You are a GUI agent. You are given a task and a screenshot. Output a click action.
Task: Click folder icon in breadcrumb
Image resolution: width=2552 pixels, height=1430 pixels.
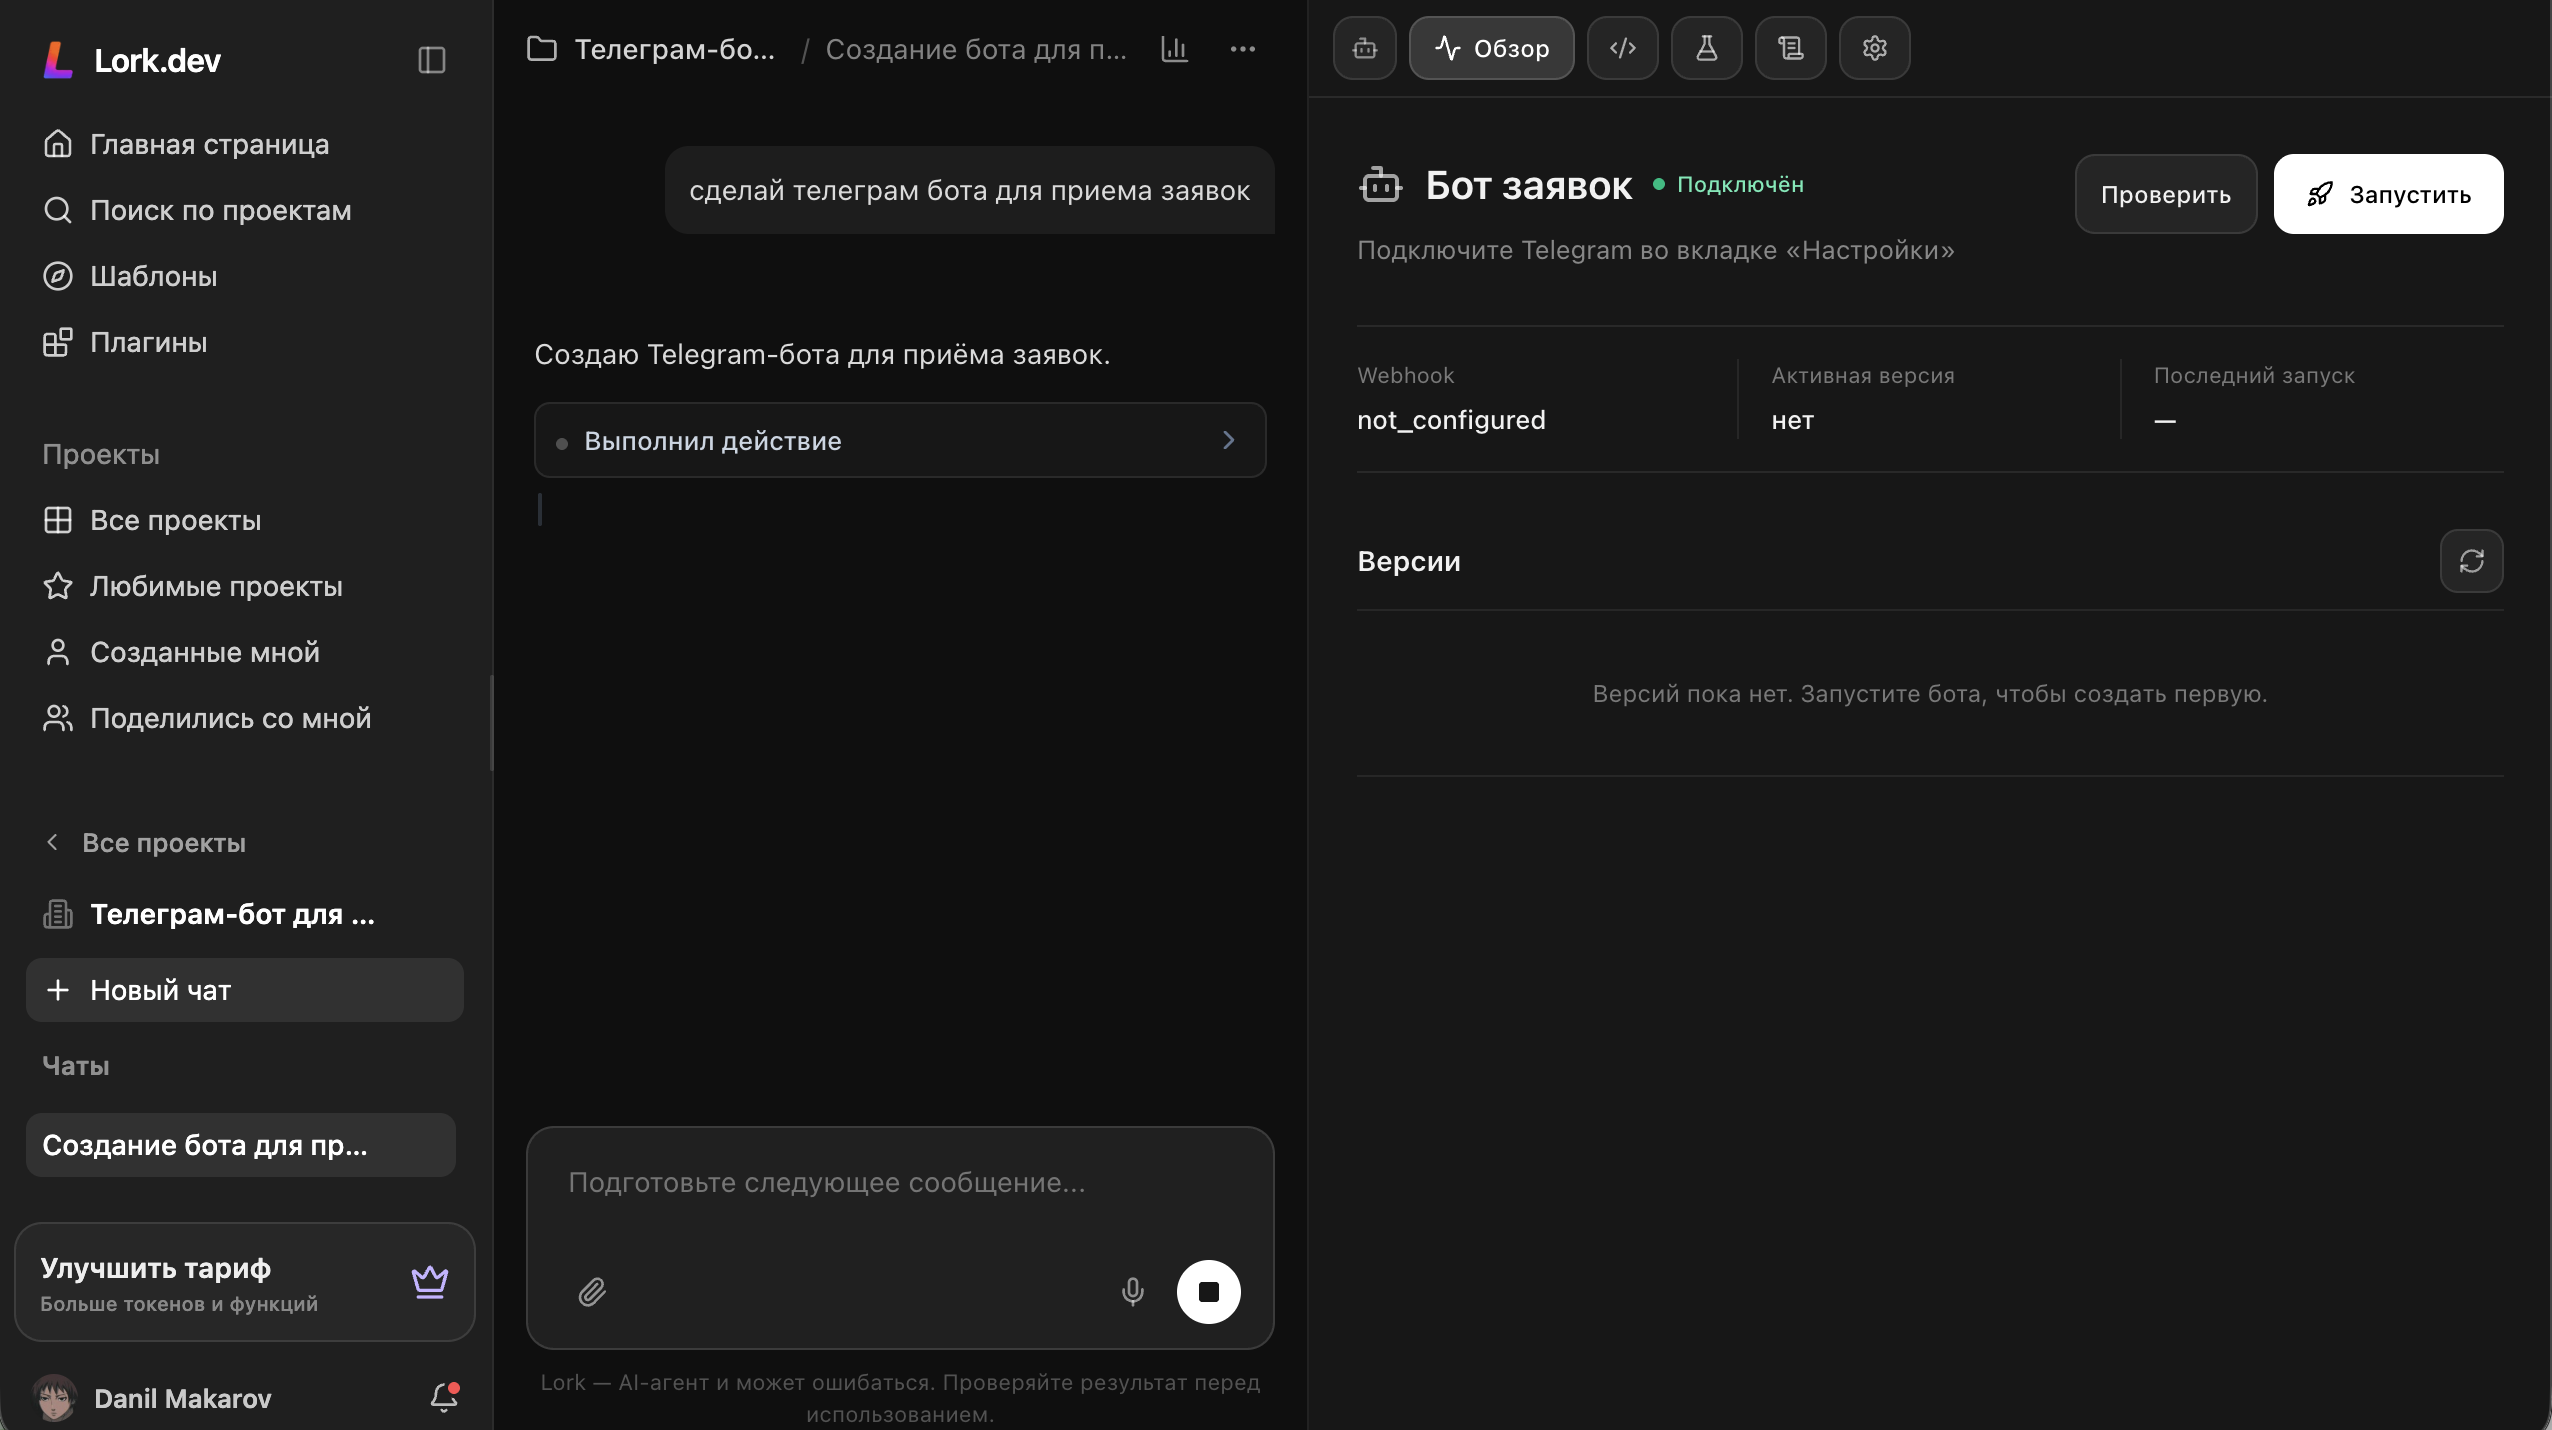pyautogui.click(x=542, y=48)
